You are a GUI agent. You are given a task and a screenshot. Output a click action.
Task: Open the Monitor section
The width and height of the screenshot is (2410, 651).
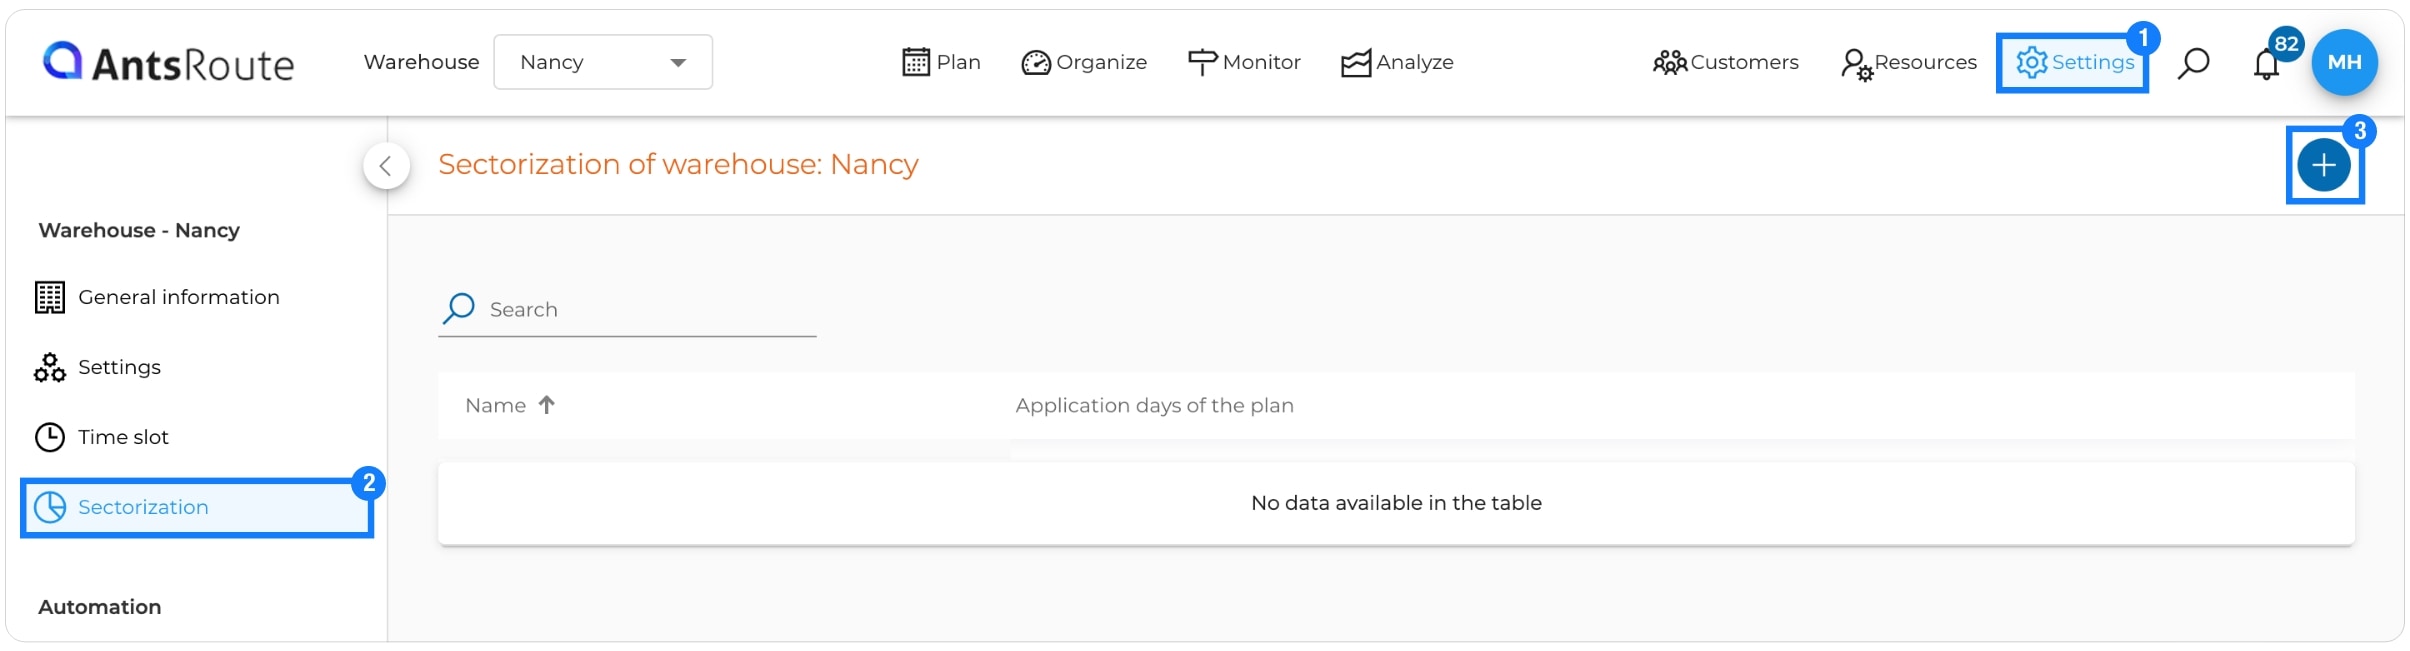tap(1244, 62)
